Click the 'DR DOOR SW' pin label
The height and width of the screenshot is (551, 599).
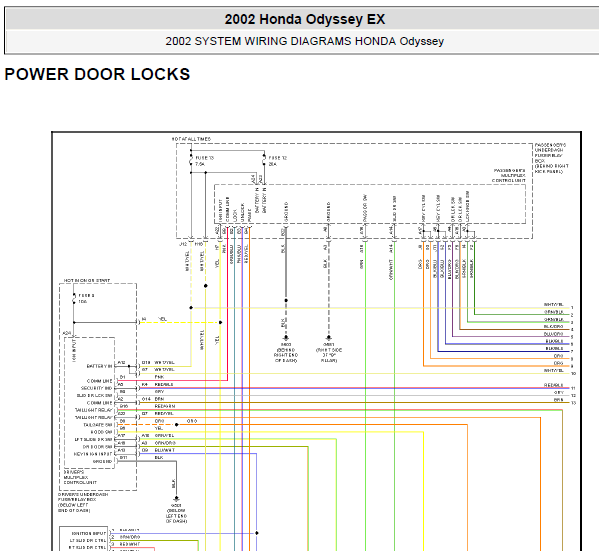click(x=97, y=447)
